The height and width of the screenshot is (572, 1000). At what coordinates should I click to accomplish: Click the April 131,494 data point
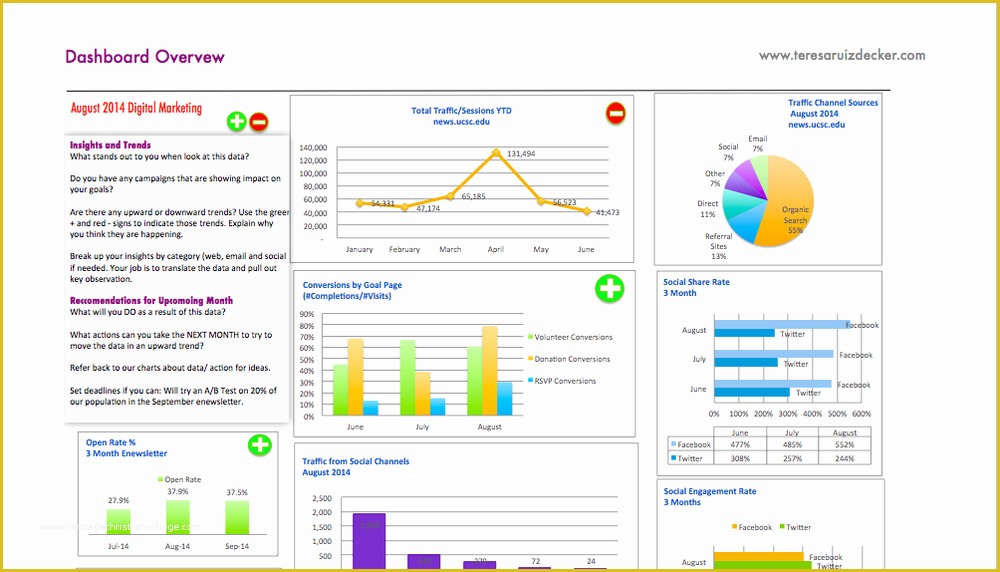[496, 152]
